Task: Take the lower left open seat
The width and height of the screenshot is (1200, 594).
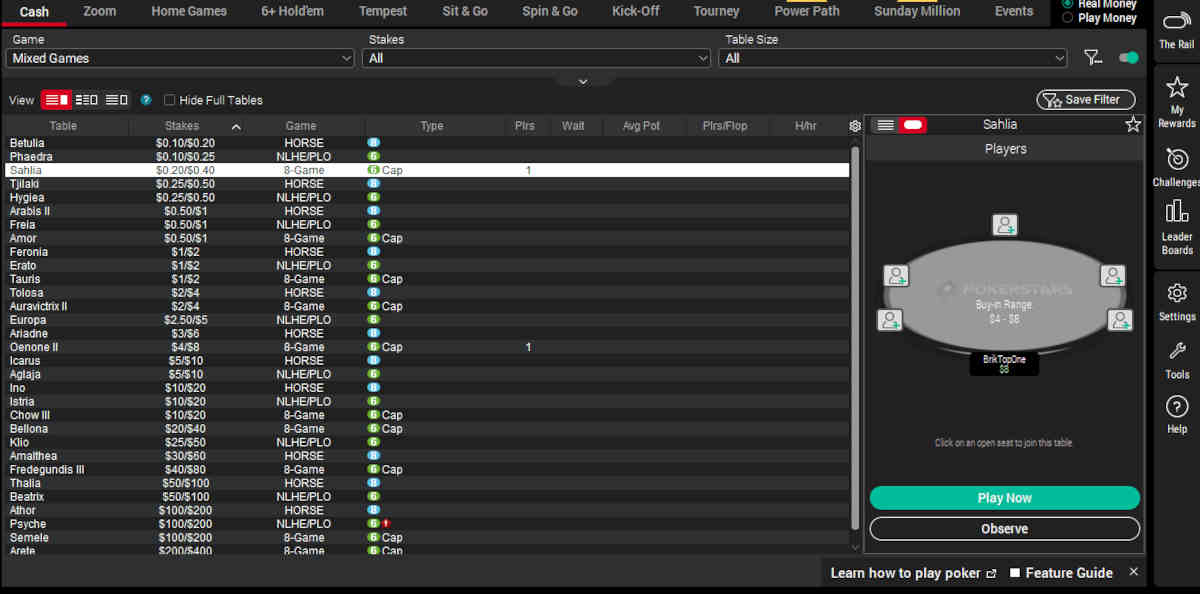Action: [x=889, y=320]
